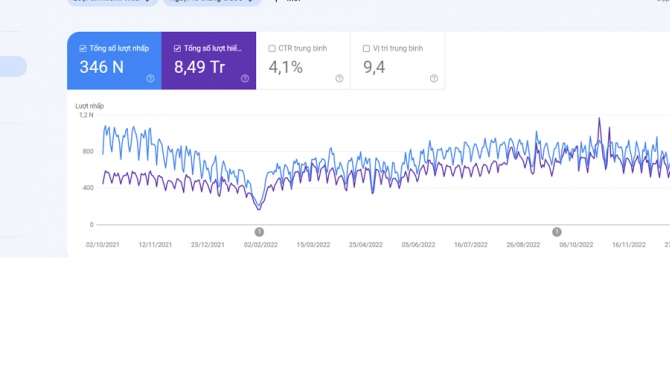The height and width of the screenshot is (377, 670).
Task: Select the 9,4 average position value
Action: pos(374,67)
